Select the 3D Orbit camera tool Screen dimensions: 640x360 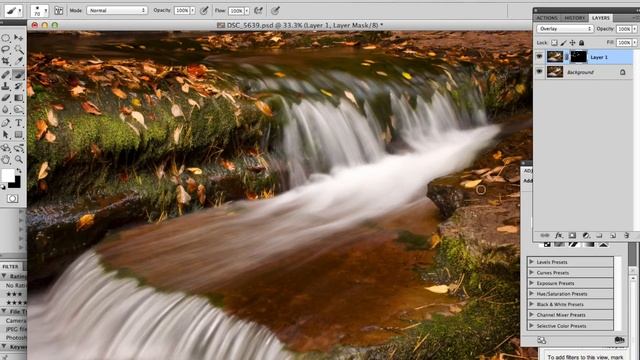pyautogui.click(x=19, y=148)
